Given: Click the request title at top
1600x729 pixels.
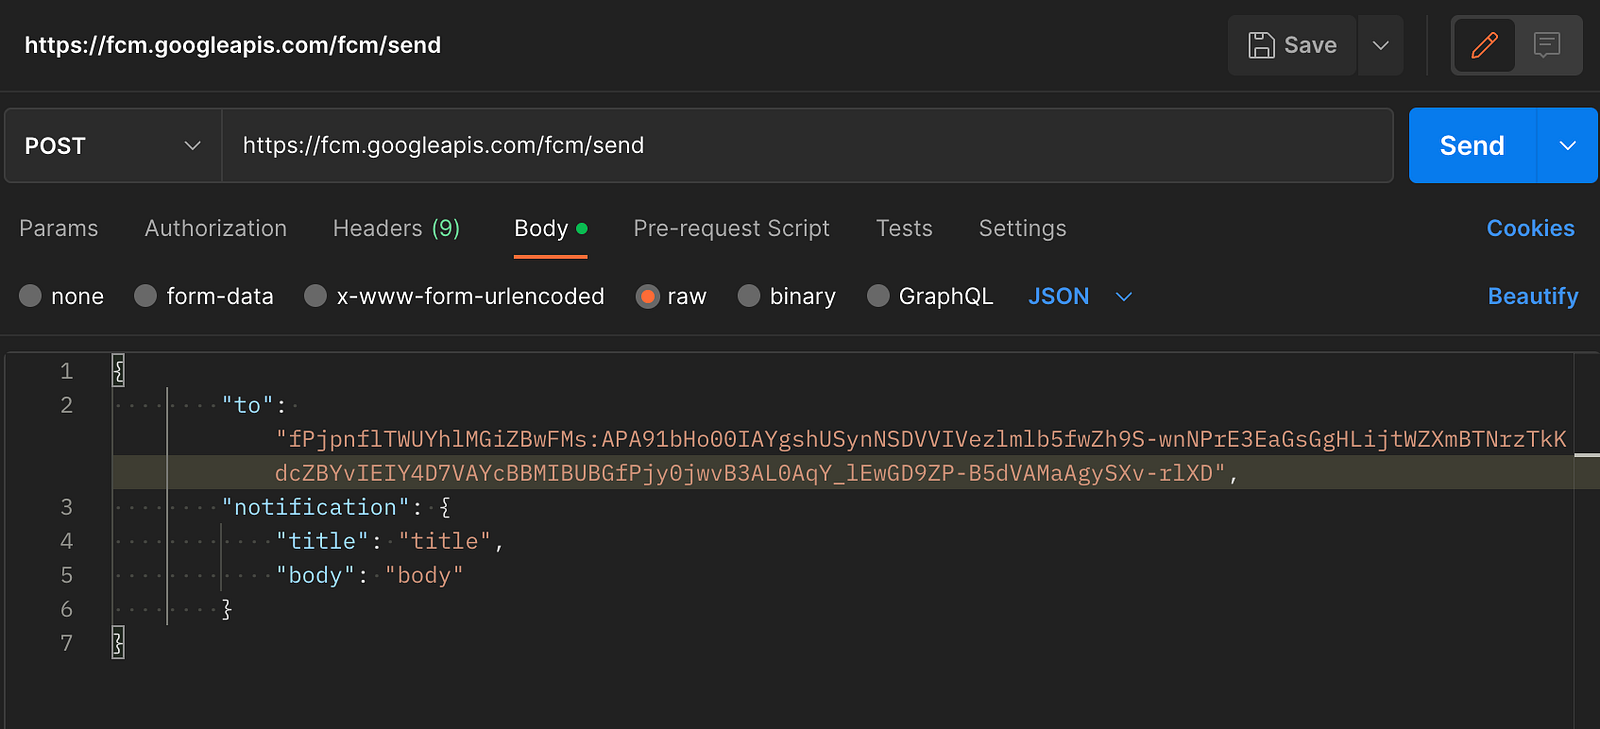Looking at the screenshot, I should [x=233, y=45].
